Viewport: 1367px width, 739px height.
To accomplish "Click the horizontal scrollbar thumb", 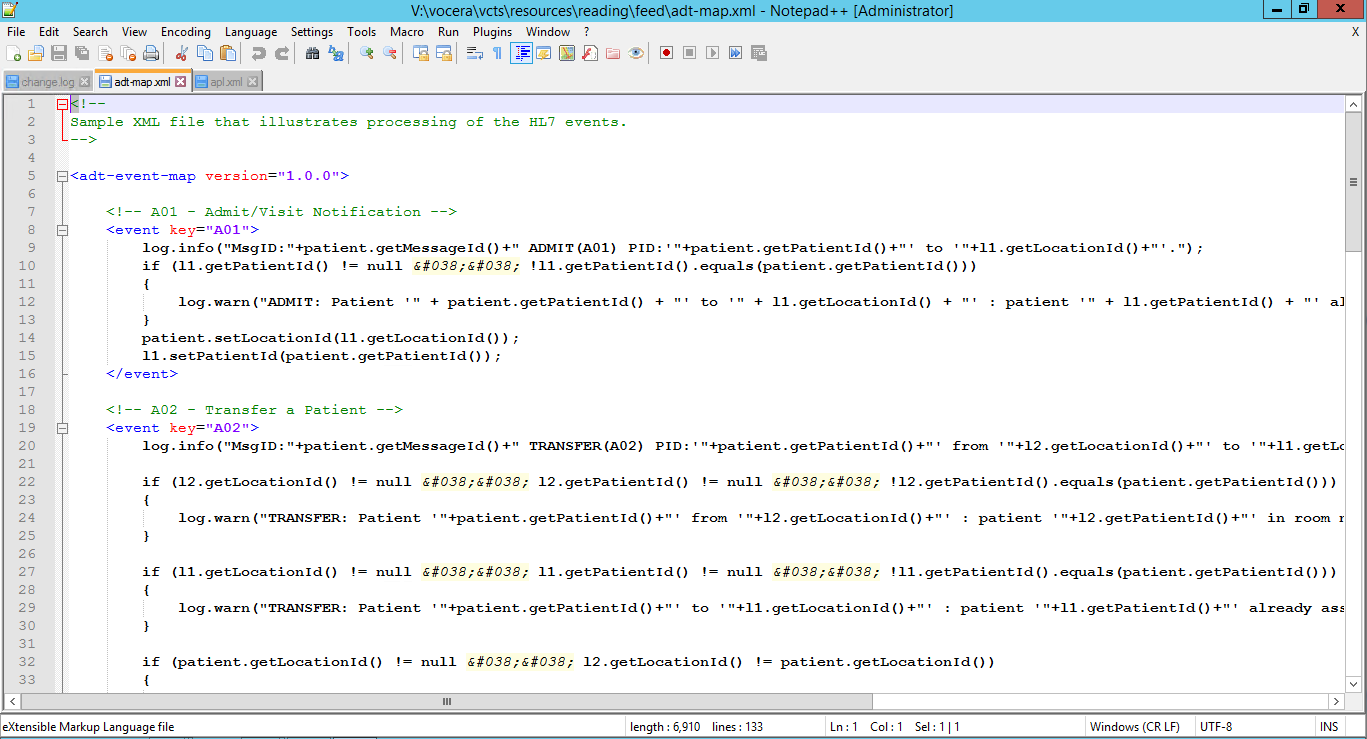I will 445,702.
